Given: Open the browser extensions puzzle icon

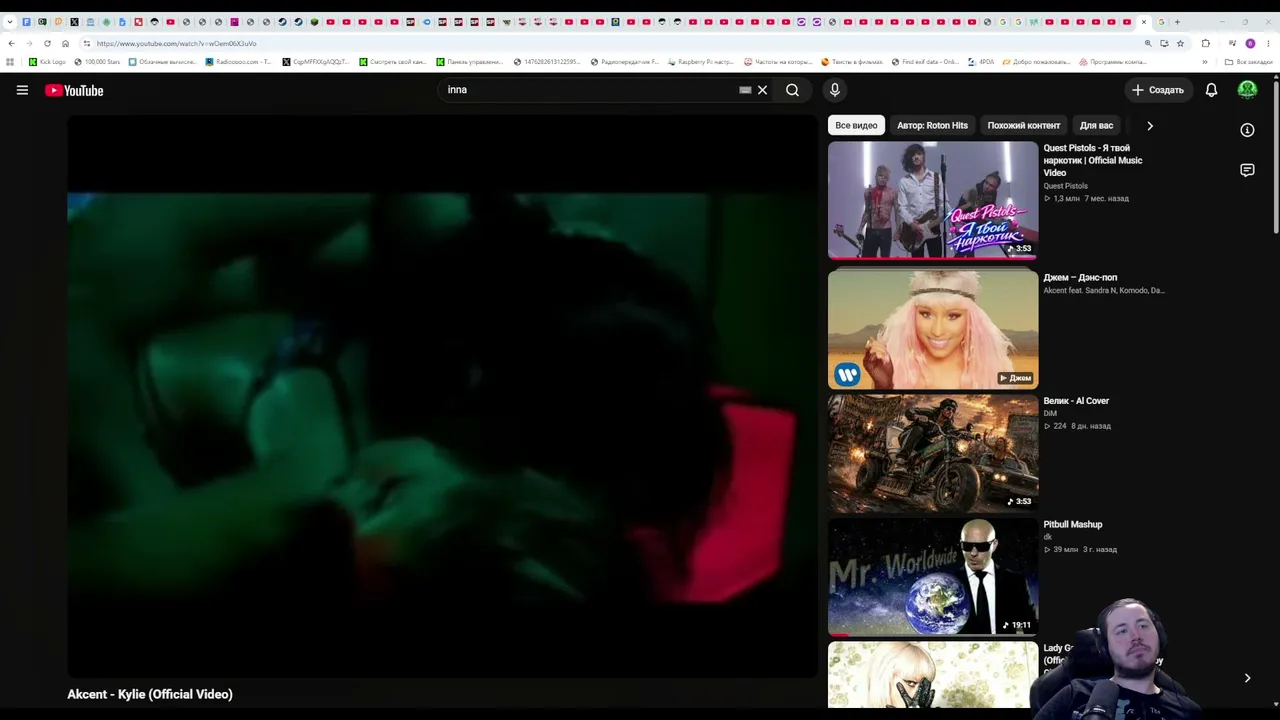Looking at the screenshot, I should point(1205,43).
